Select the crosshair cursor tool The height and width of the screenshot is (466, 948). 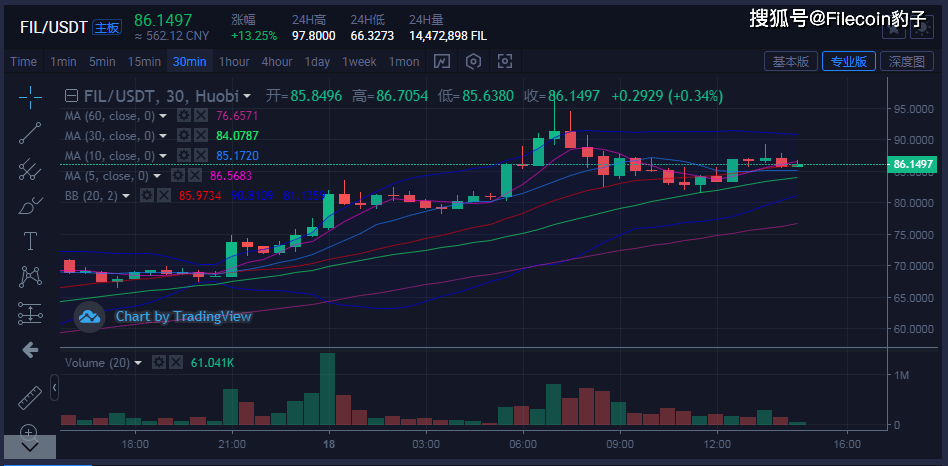pyautogui.click(x=30, y=95)
